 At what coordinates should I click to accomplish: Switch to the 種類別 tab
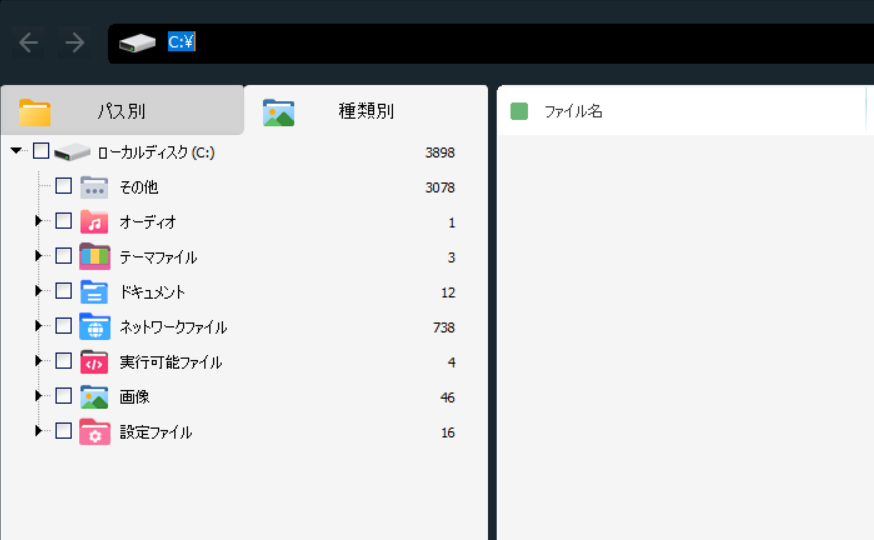tap(366, 110)
